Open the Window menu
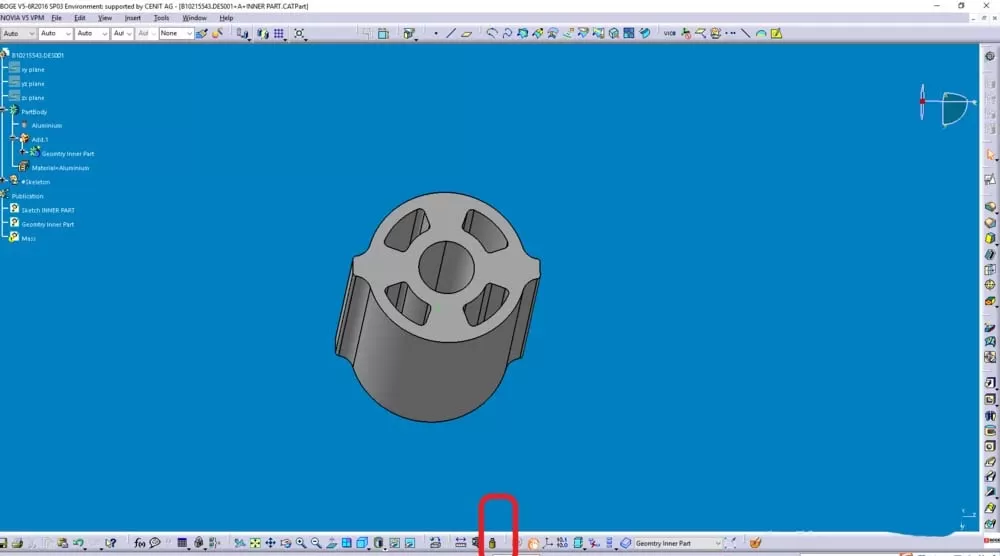This screenshot has height=556, width=1000. tap(195, 18)
